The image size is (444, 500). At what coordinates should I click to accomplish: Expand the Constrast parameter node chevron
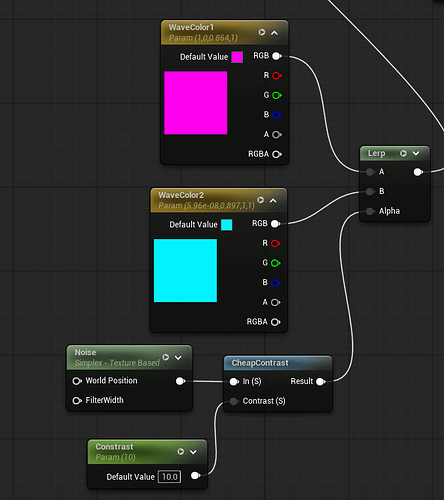click(193, 452)
